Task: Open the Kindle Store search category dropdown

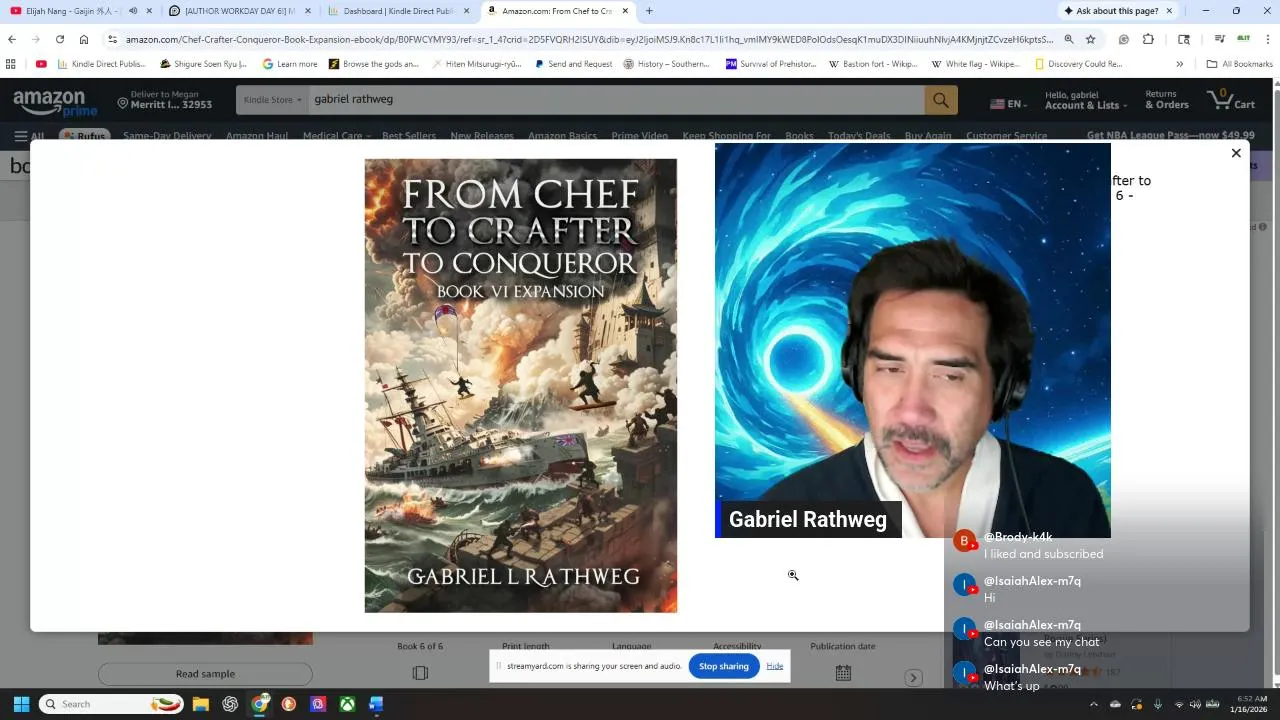Action: (x=272, y=100)
